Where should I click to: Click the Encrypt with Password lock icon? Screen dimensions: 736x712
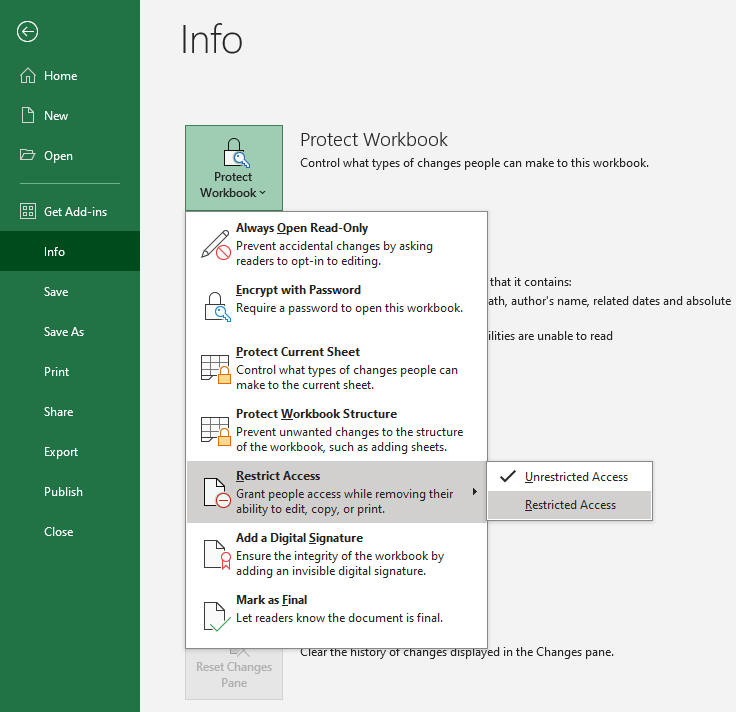[x=216, y=306]
